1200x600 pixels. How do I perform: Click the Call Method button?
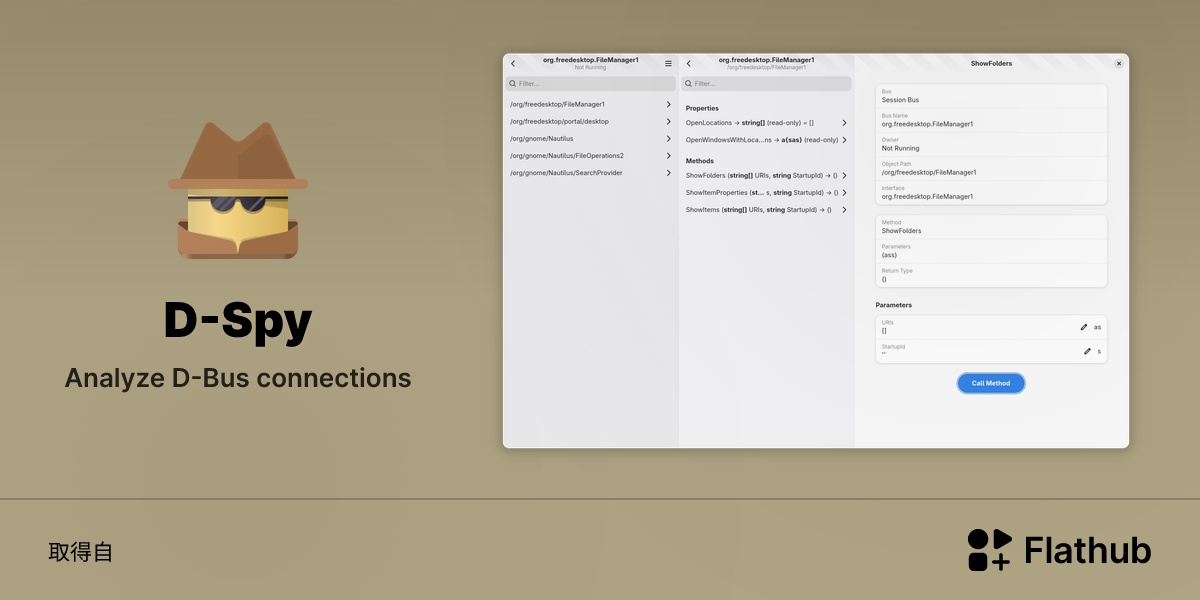point(991,383)
